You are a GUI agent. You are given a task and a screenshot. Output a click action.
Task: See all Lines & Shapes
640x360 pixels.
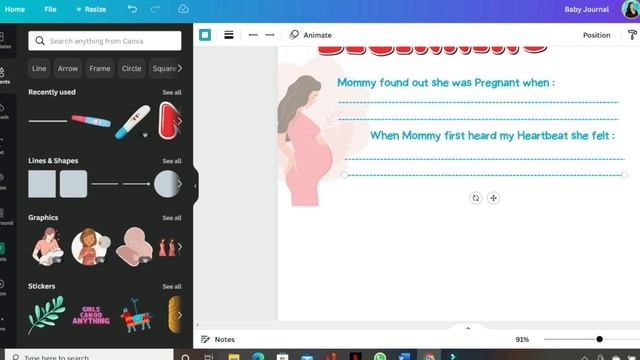(x=172, y=161)
